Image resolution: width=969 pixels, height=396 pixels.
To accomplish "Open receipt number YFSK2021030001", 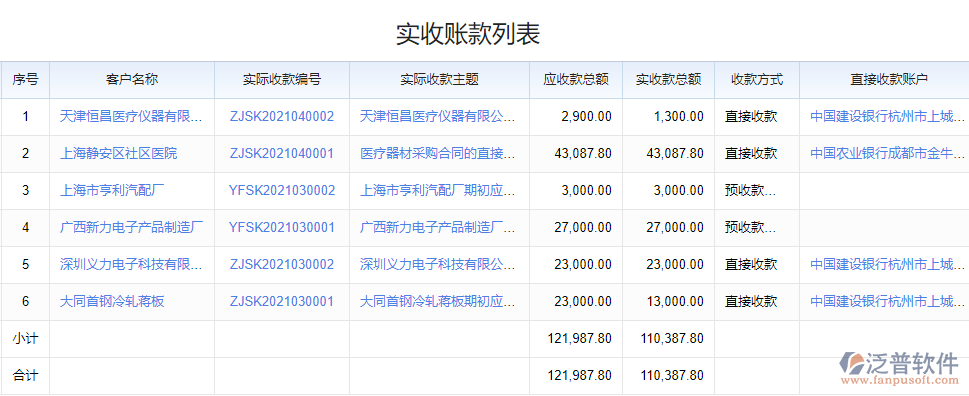I will coord(282,227).
